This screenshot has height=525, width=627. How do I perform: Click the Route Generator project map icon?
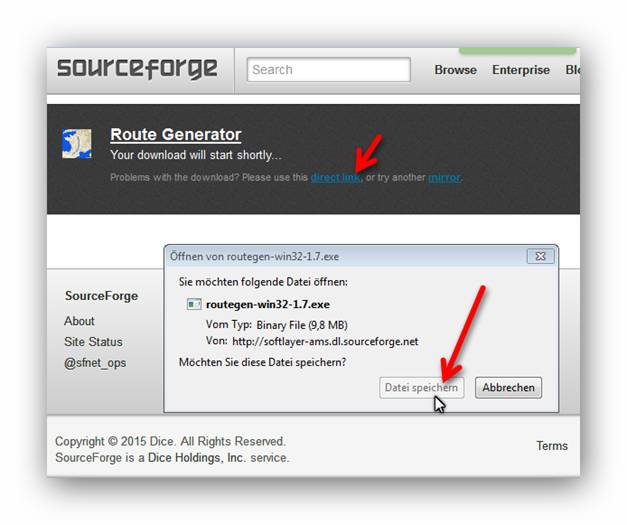tap(77, 144)
